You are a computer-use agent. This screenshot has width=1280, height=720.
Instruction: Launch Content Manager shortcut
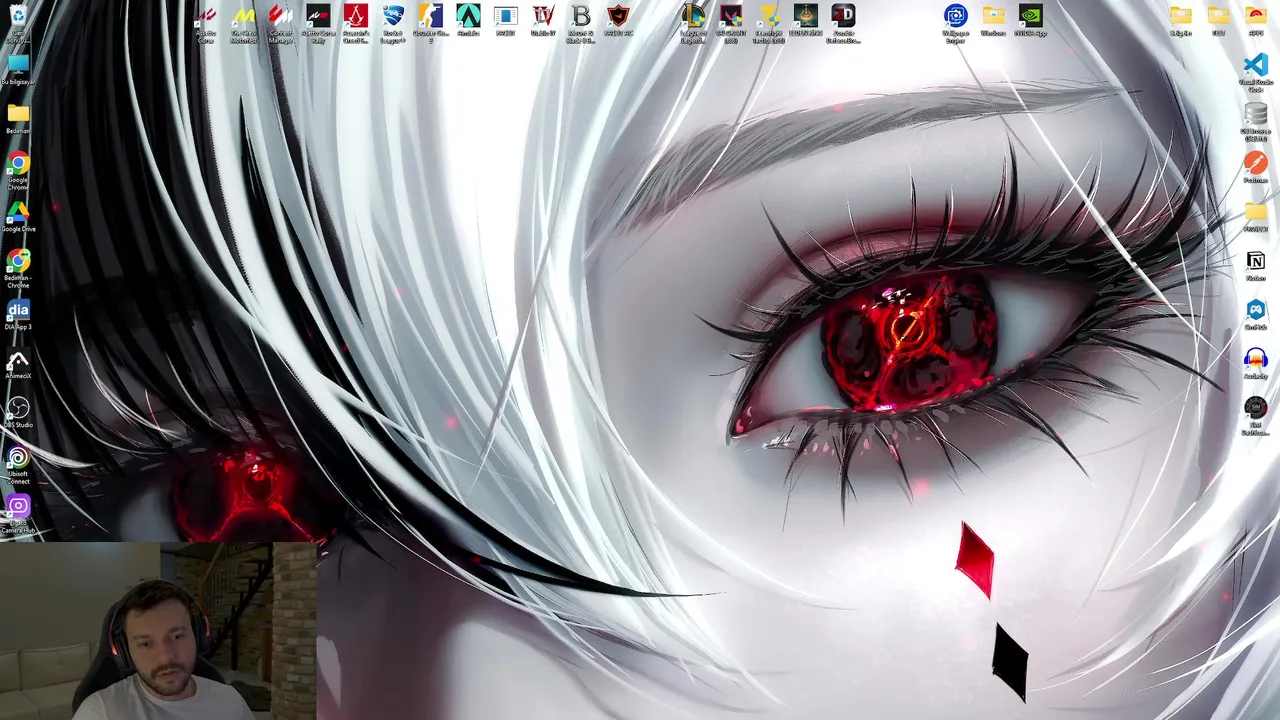click(281, 24)
